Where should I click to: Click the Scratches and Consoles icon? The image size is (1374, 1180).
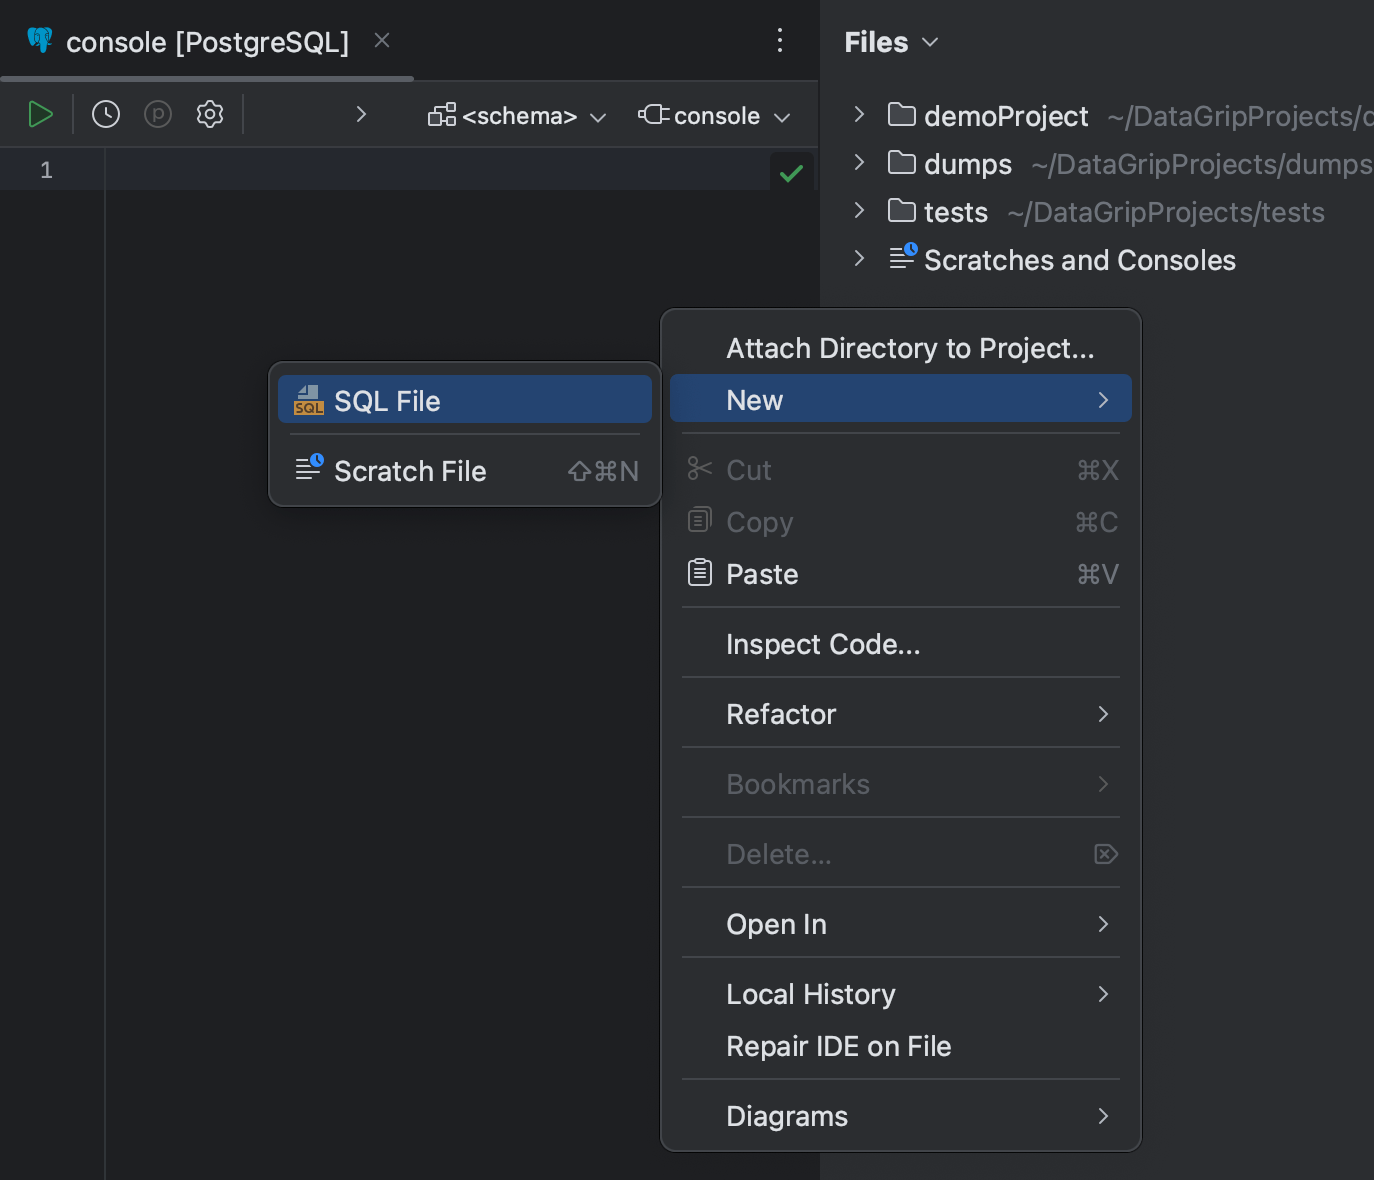pos(902,257)
